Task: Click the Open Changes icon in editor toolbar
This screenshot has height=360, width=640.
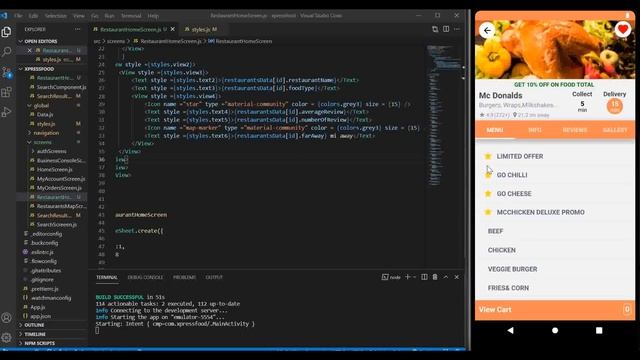Action: click(435, 29)
